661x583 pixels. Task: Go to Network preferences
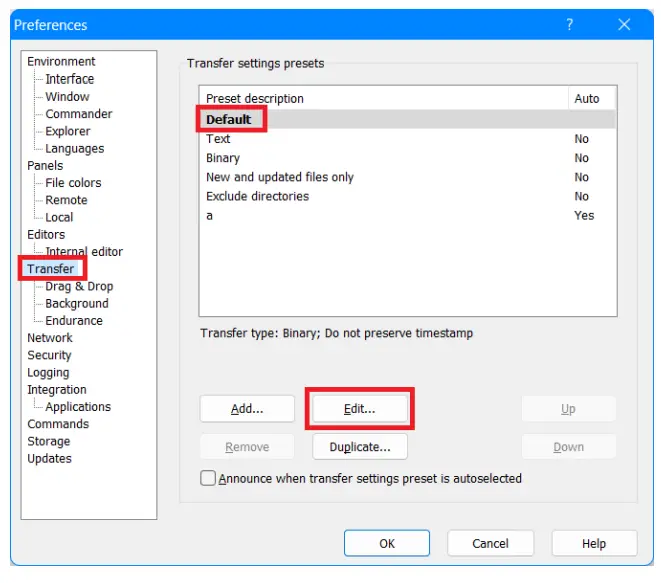50,338
